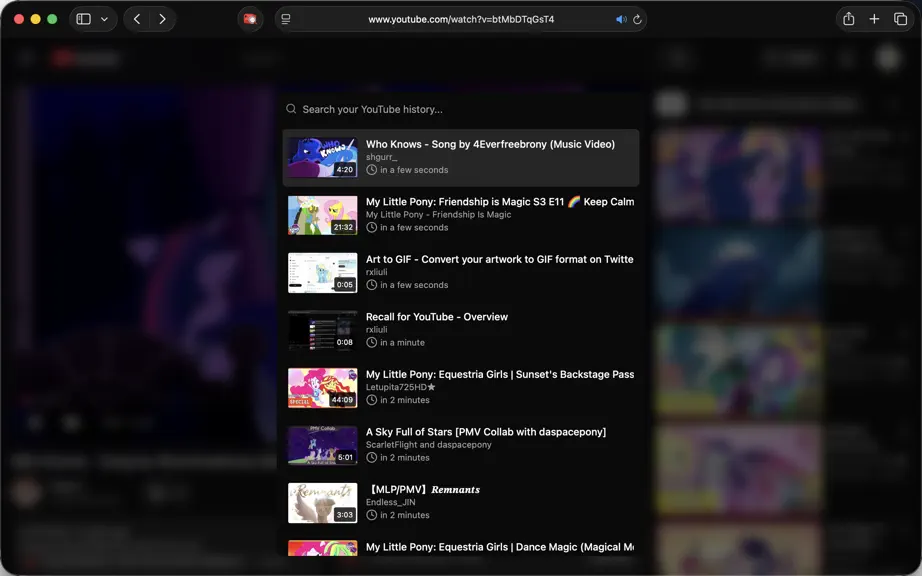Show the tab overview
The height and width of the screenshot is (576, 922).
(900, 19)
